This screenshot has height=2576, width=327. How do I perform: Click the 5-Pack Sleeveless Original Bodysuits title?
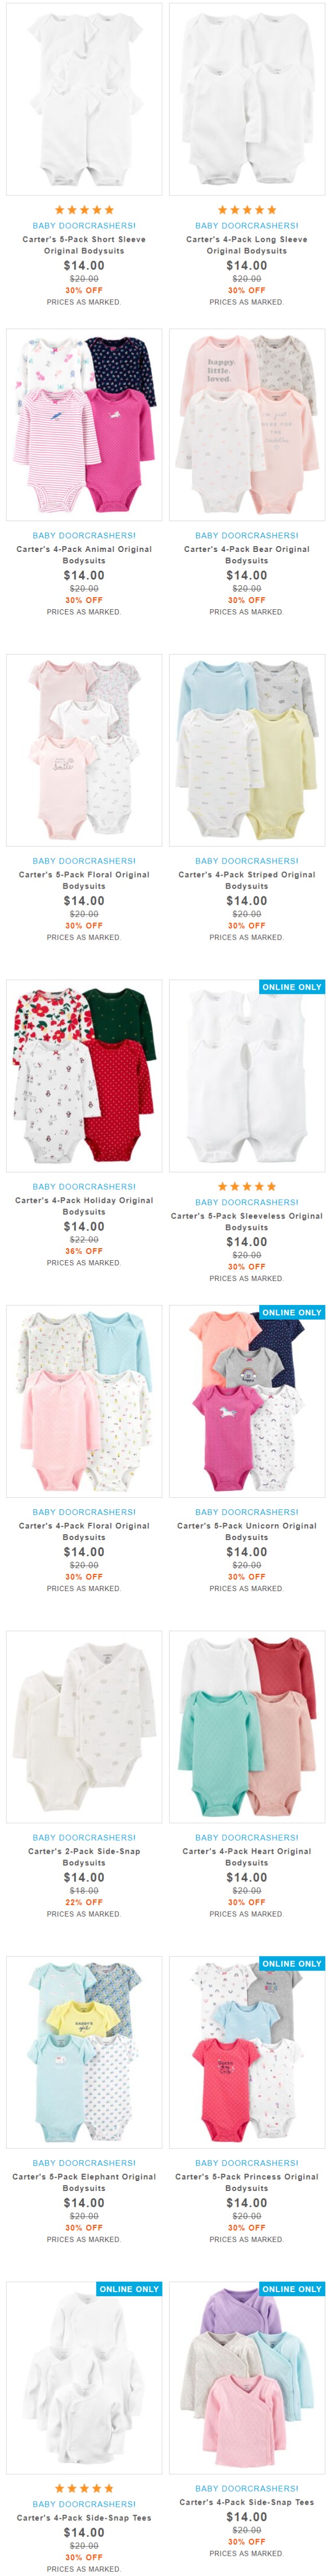[247, 1221]
